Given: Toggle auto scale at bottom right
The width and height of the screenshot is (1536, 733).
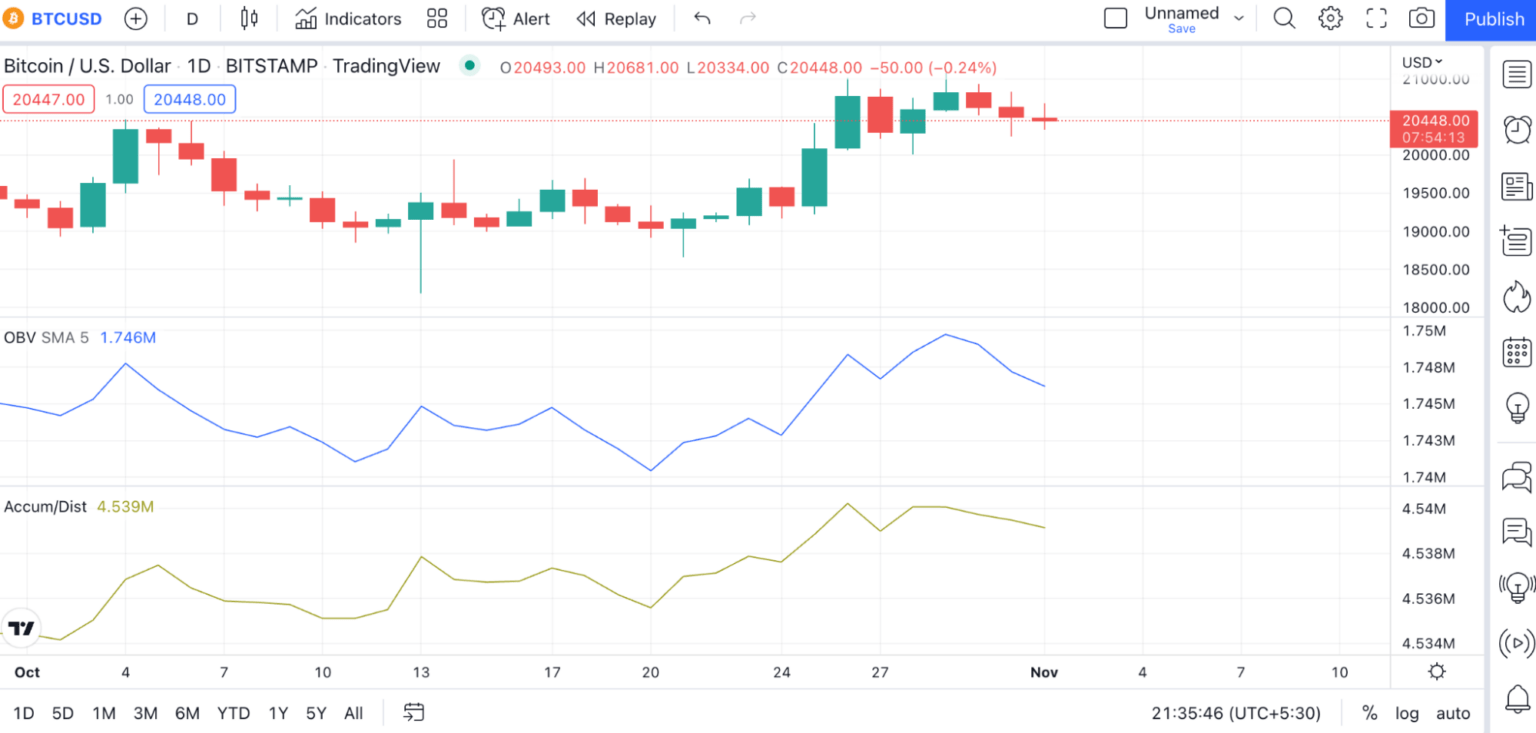Looking at the screenshot, I should point(1453,713).
